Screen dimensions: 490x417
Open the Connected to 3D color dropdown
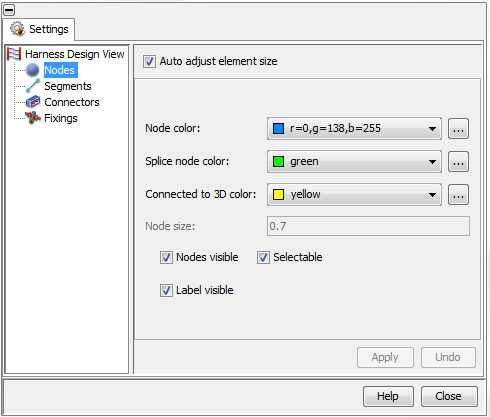354,194
